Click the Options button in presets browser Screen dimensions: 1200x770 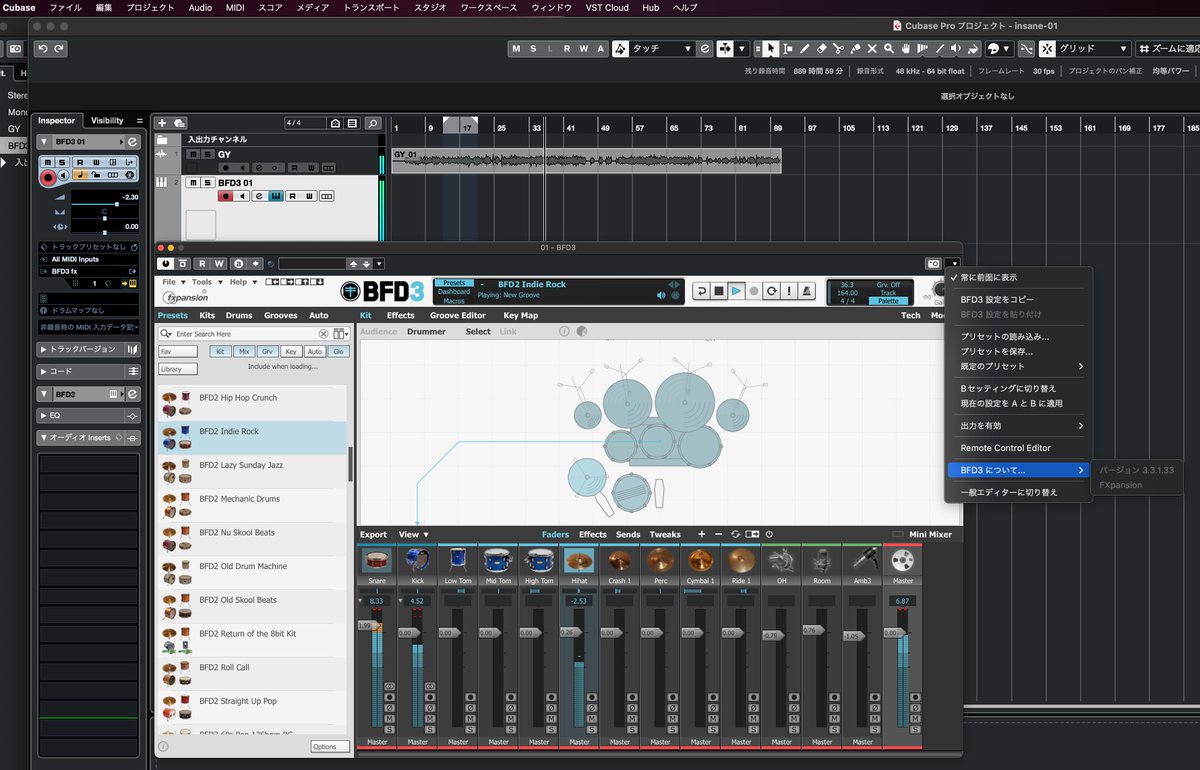(329, 747)
